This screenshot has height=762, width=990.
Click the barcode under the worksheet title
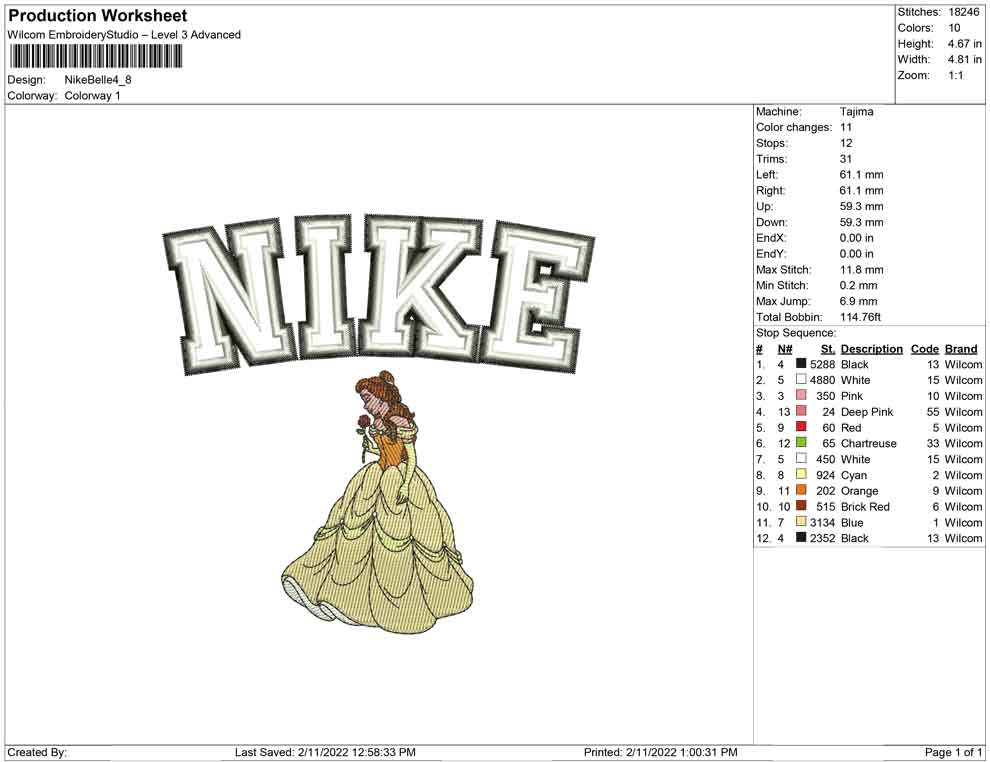pos(95,56)
